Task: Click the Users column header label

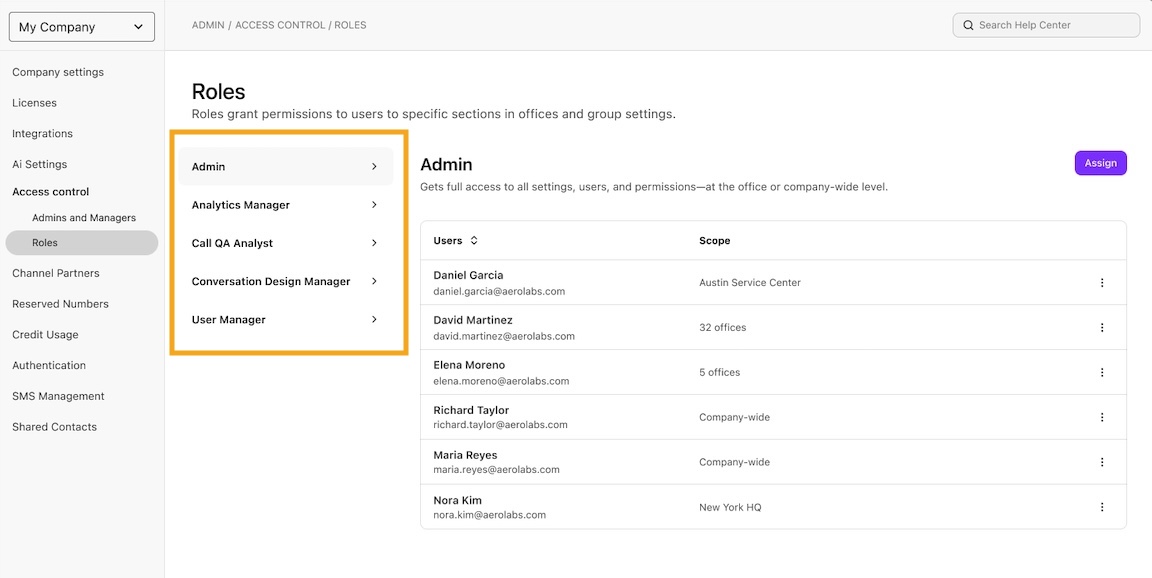Action: [447, 241]
